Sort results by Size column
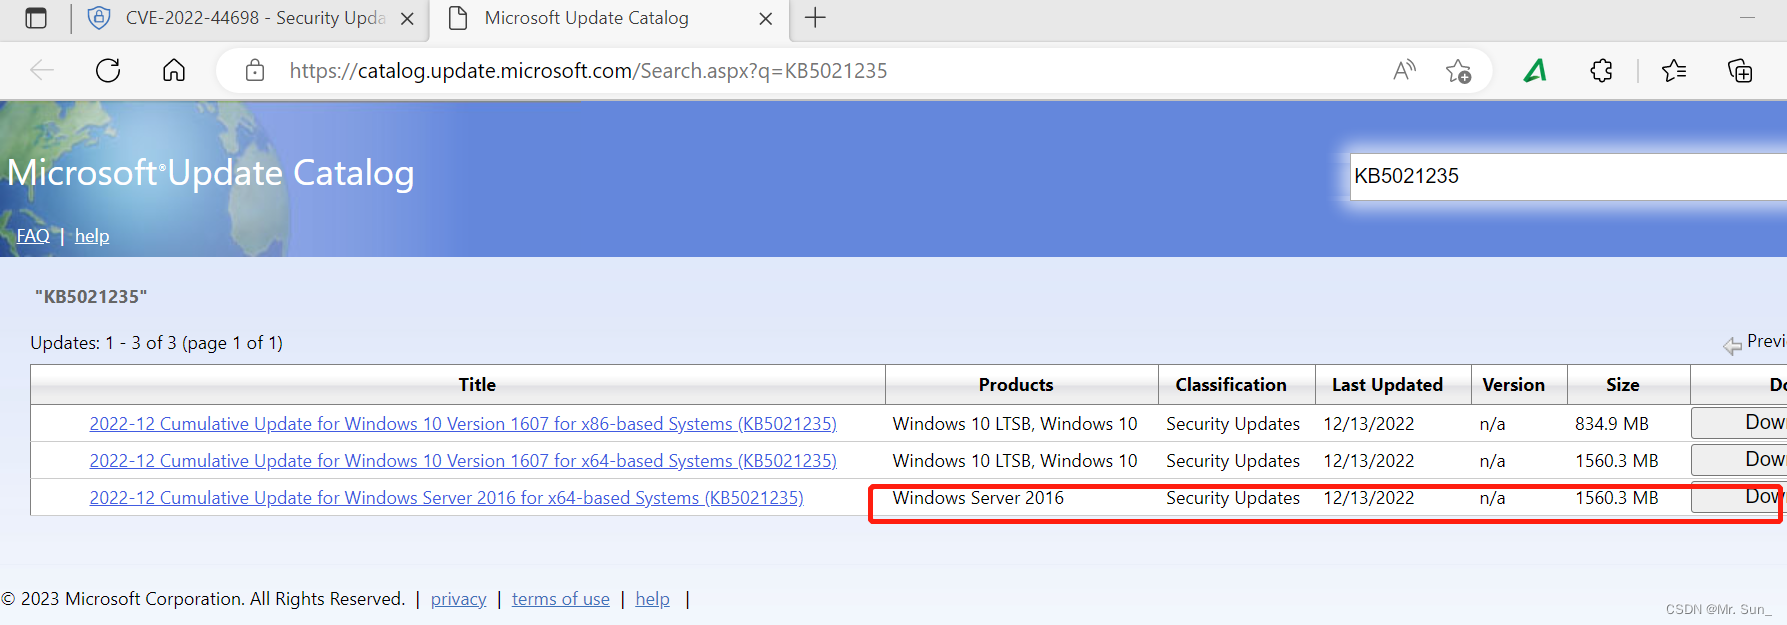 (x=1622, y=385)
